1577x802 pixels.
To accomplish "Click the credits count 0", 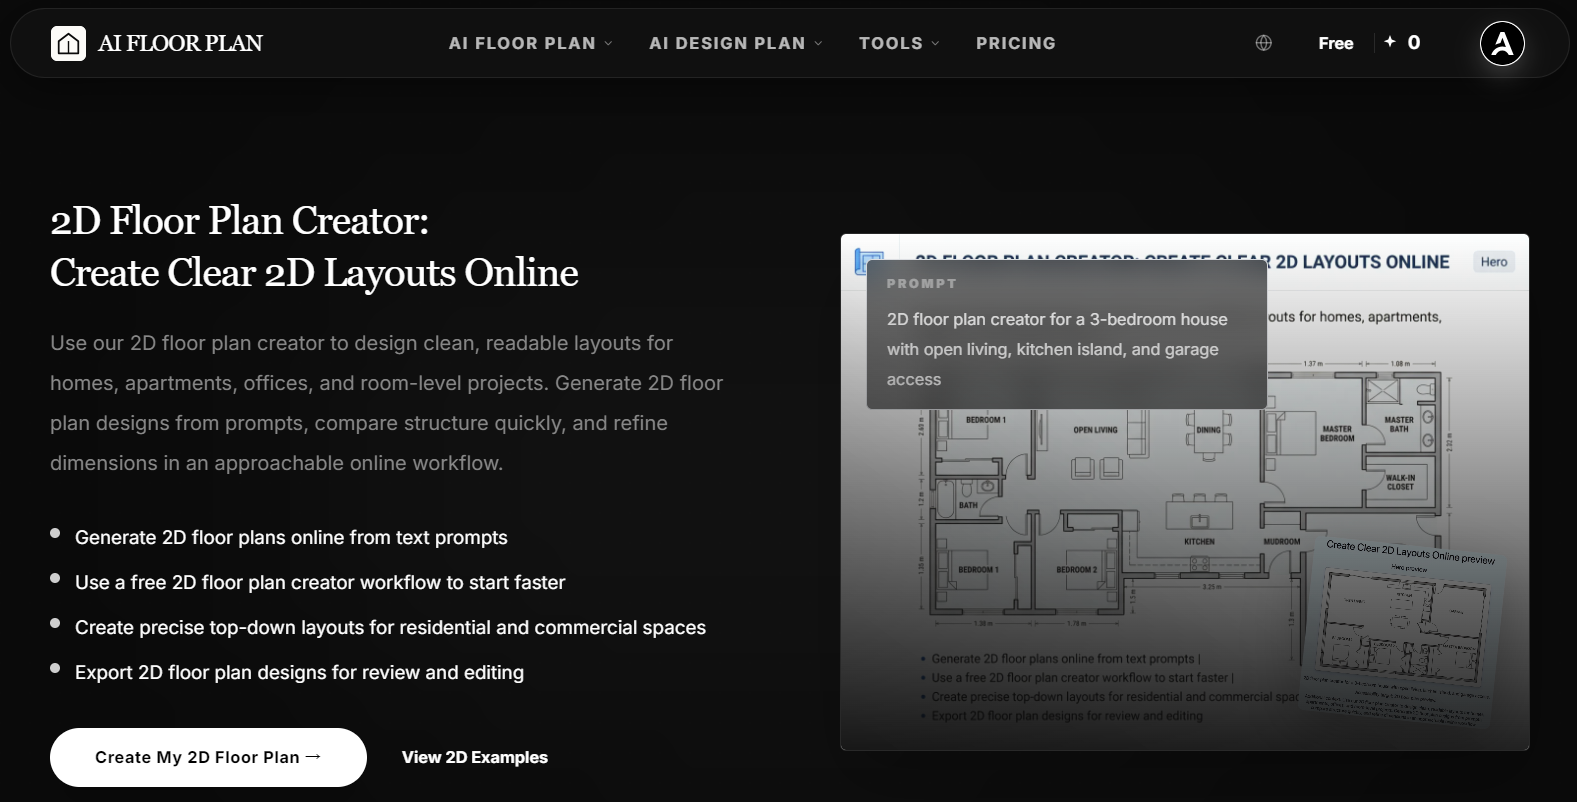I will [1414, 42].
